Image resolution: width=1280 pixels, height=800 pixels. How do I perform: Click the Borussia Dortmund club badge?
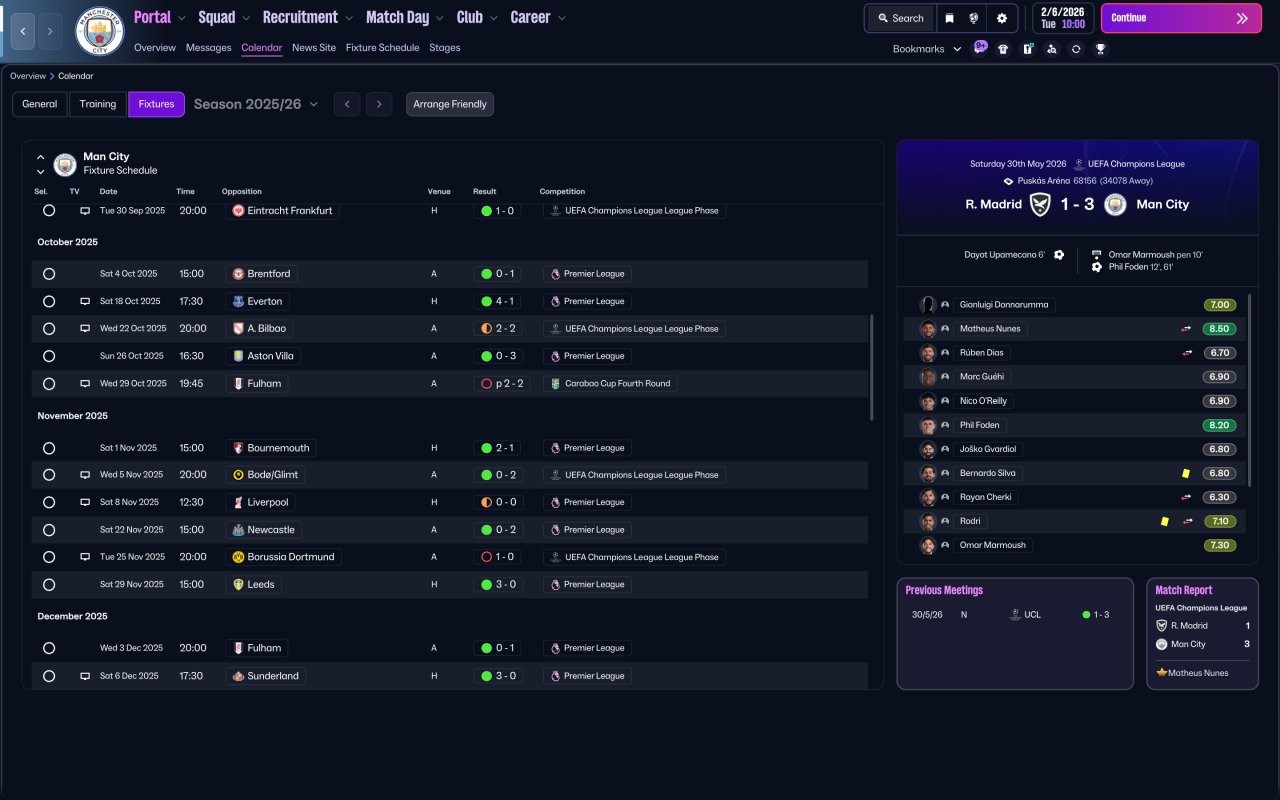pyautogui.click(x=238, y=557)
